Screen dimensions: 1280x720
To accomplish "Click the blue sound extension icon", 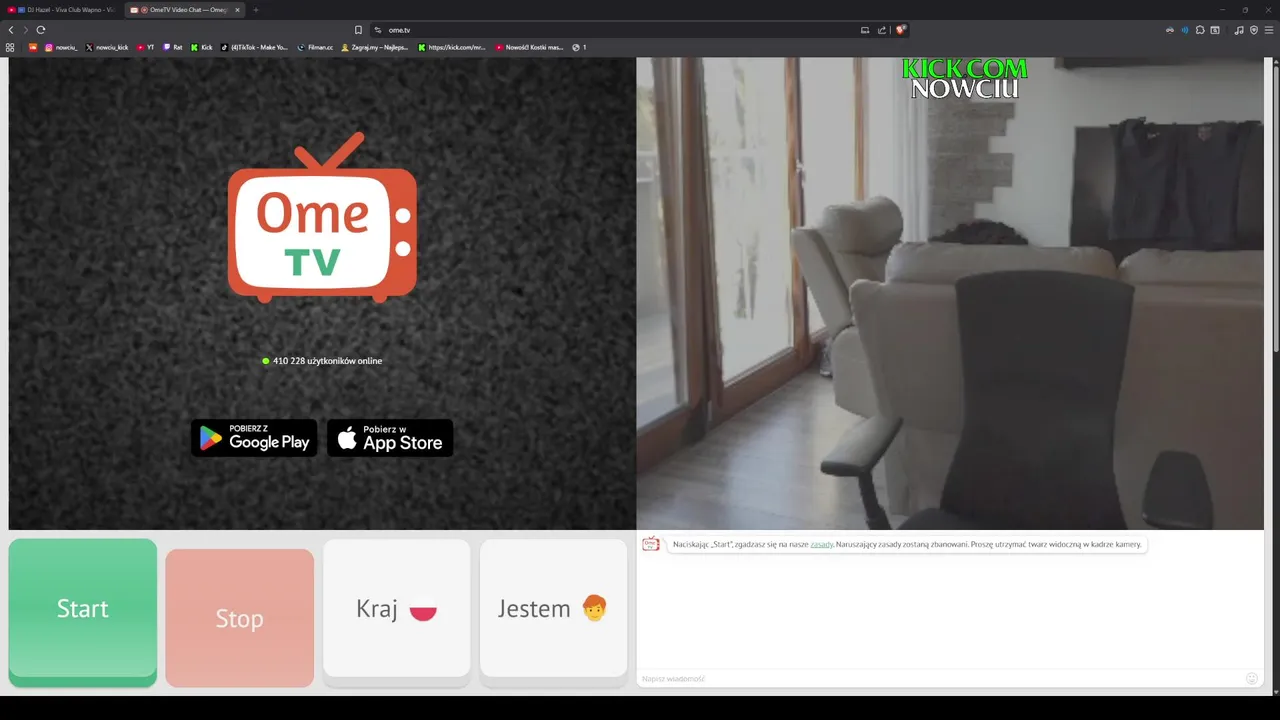I will [1185, 30].
